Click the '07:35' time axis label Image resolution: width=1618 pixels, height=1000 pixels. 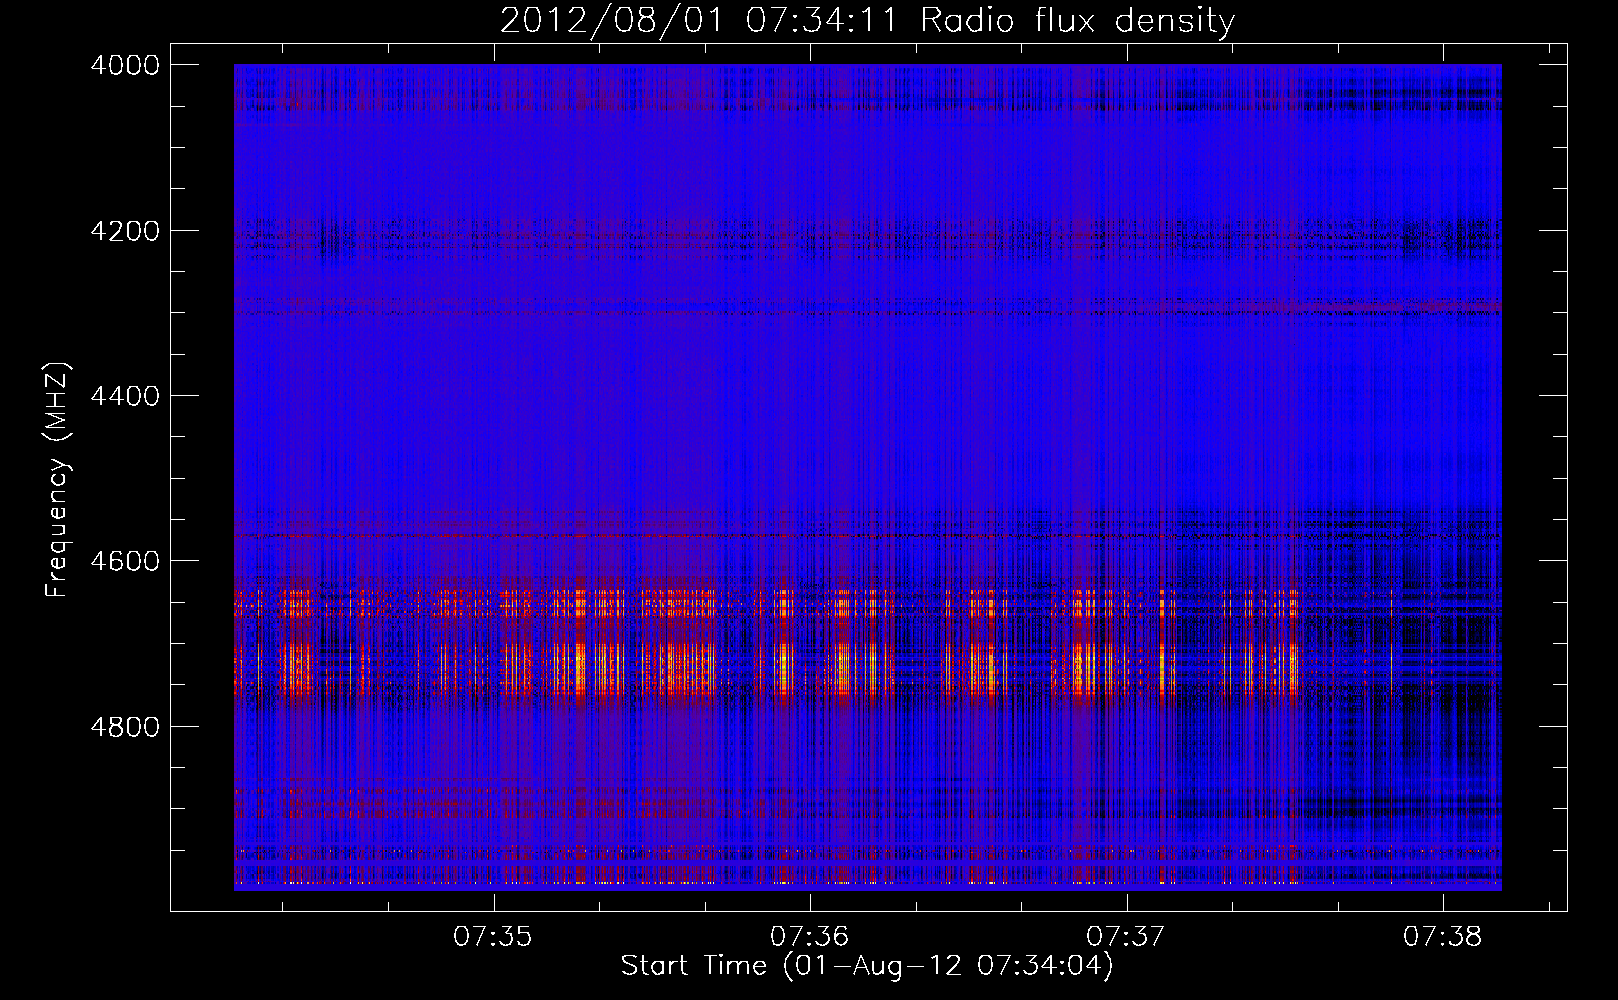pos(493,937)
